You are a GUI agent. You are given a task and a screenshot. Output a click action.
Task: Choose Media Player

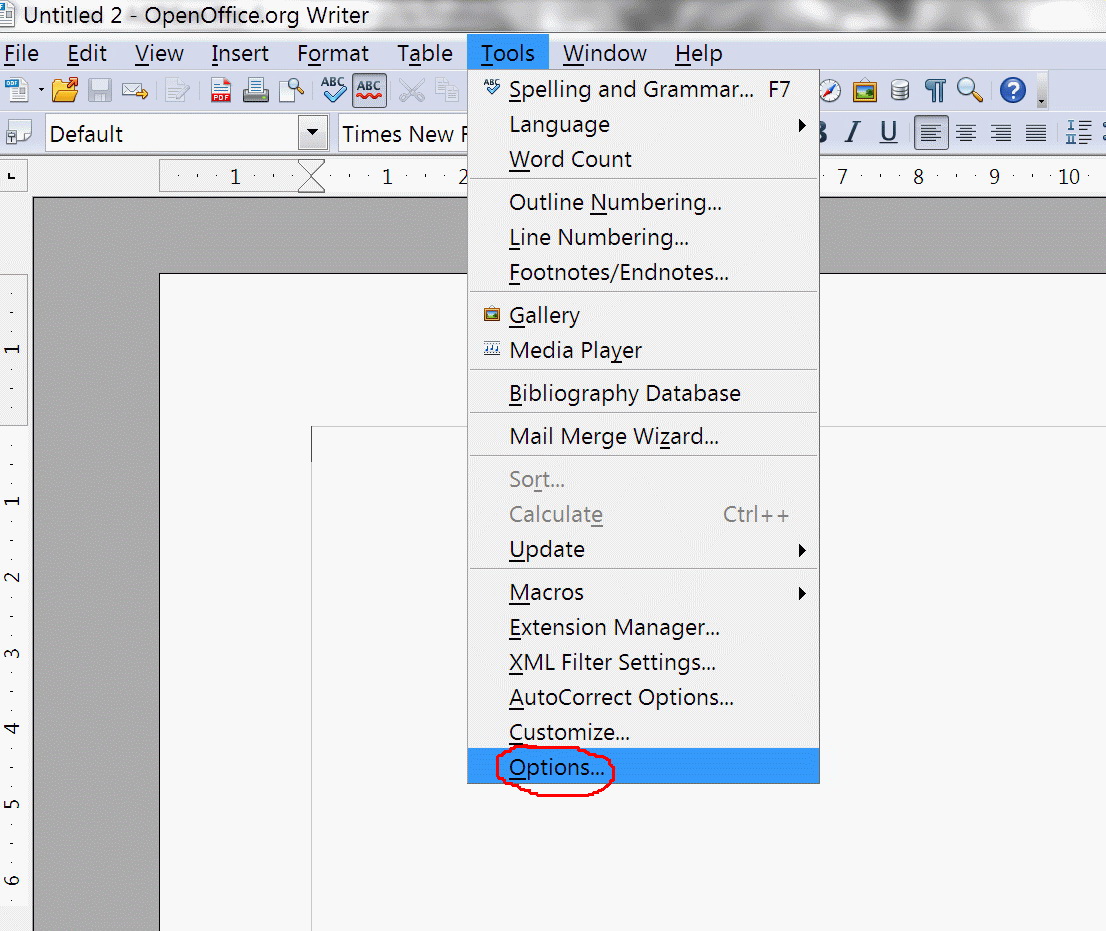[x=643, y=350]
